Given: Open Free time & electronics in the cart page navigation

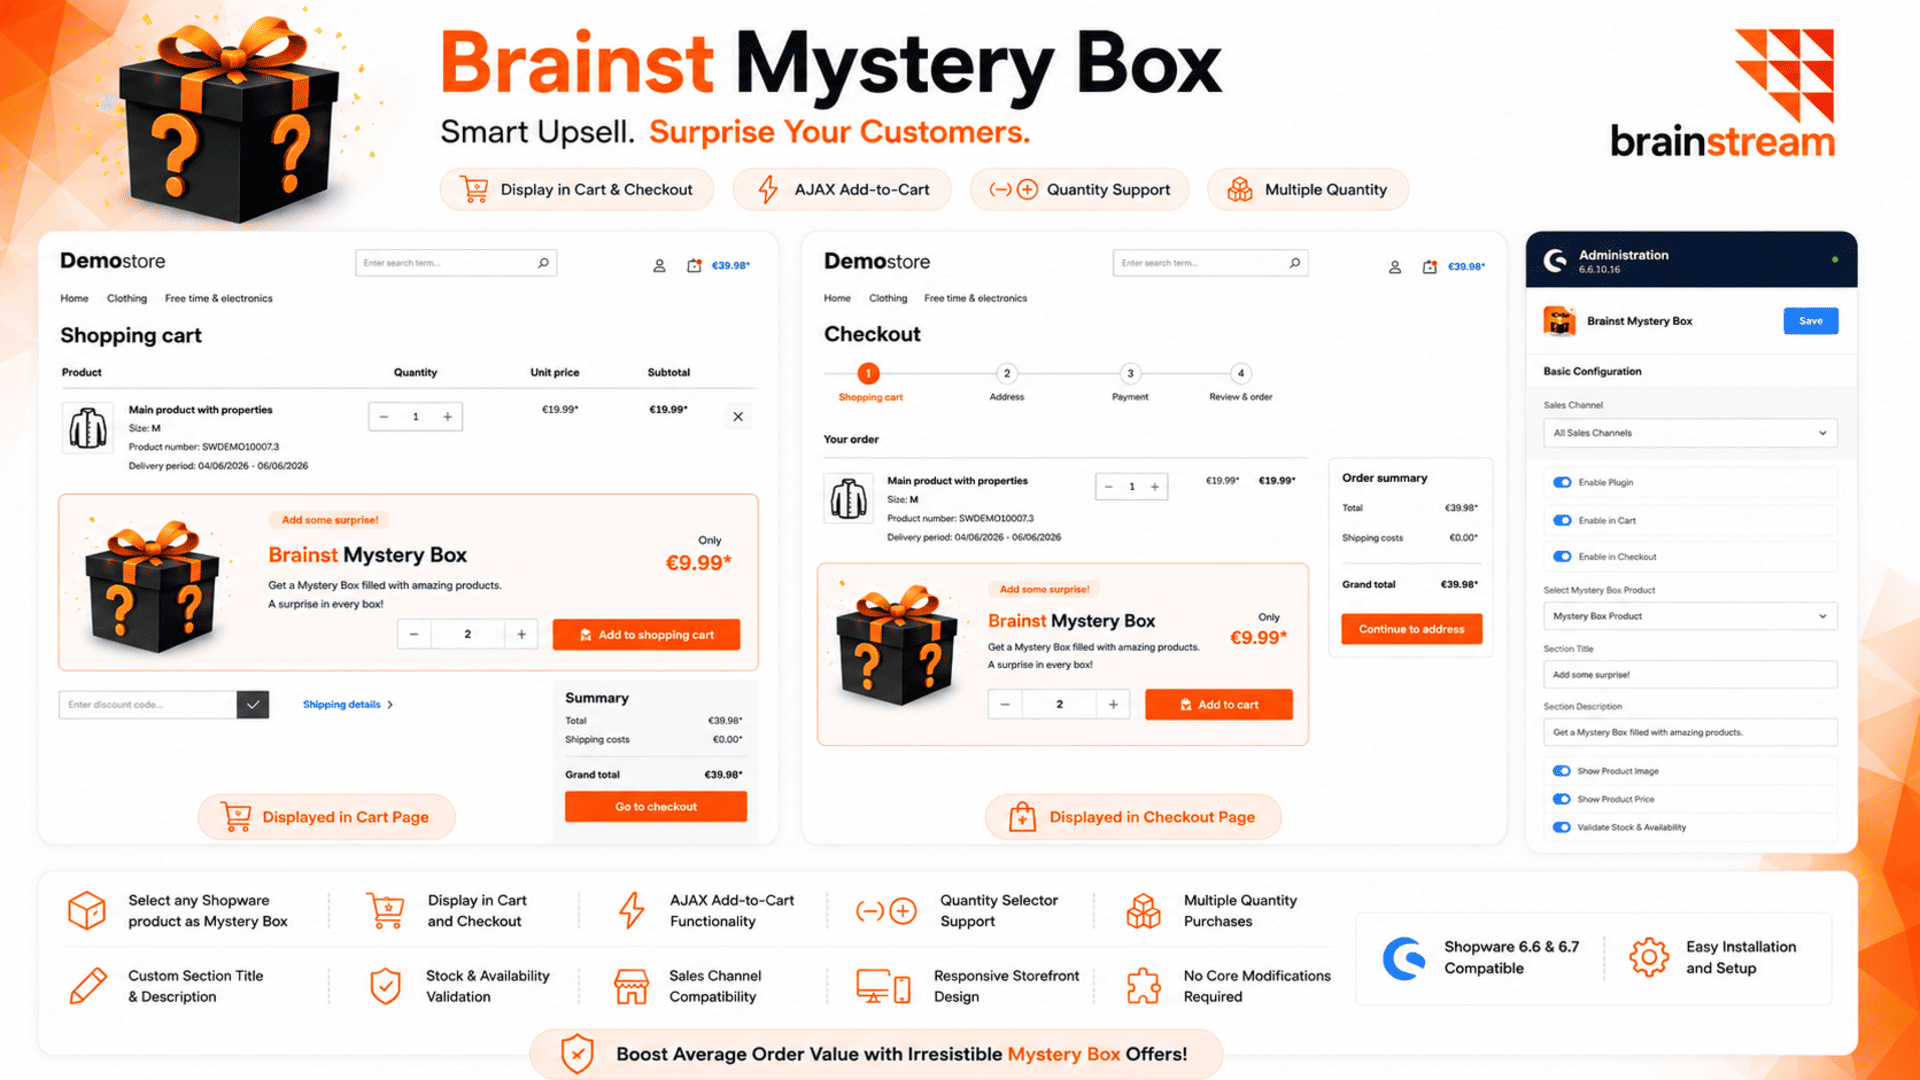Looking at the screenshot, I should [x=219, y=298].
